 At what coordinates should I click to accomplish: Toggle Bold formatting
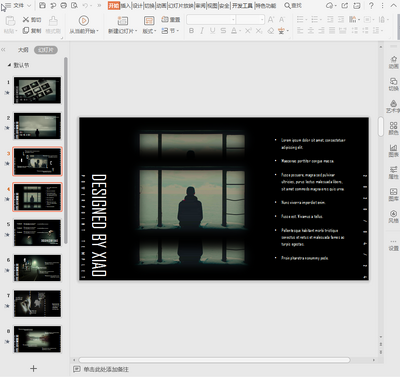point(191,31)
